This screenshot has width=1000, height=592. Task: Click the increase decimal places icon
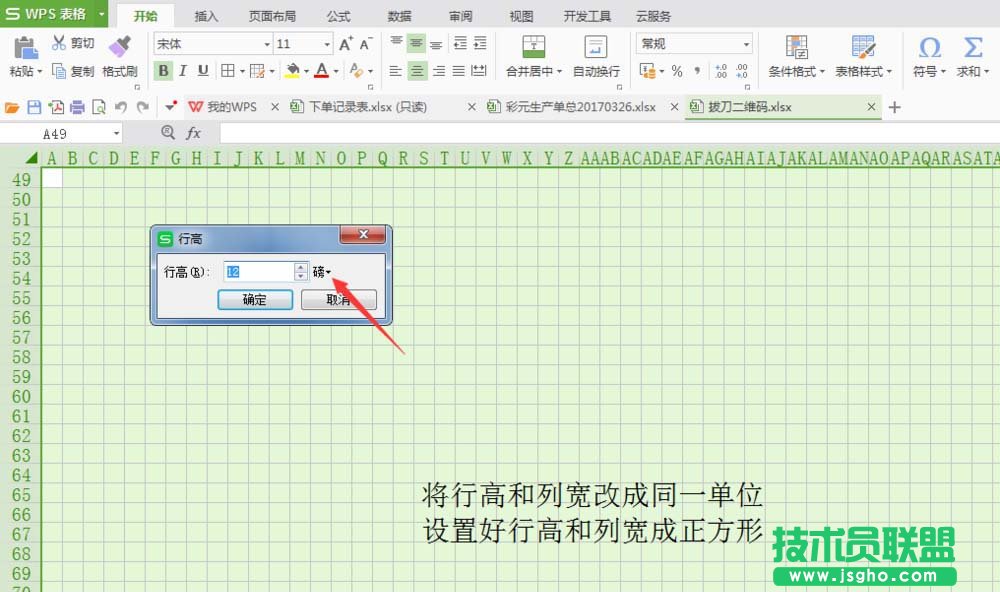[x=720, y=70]
